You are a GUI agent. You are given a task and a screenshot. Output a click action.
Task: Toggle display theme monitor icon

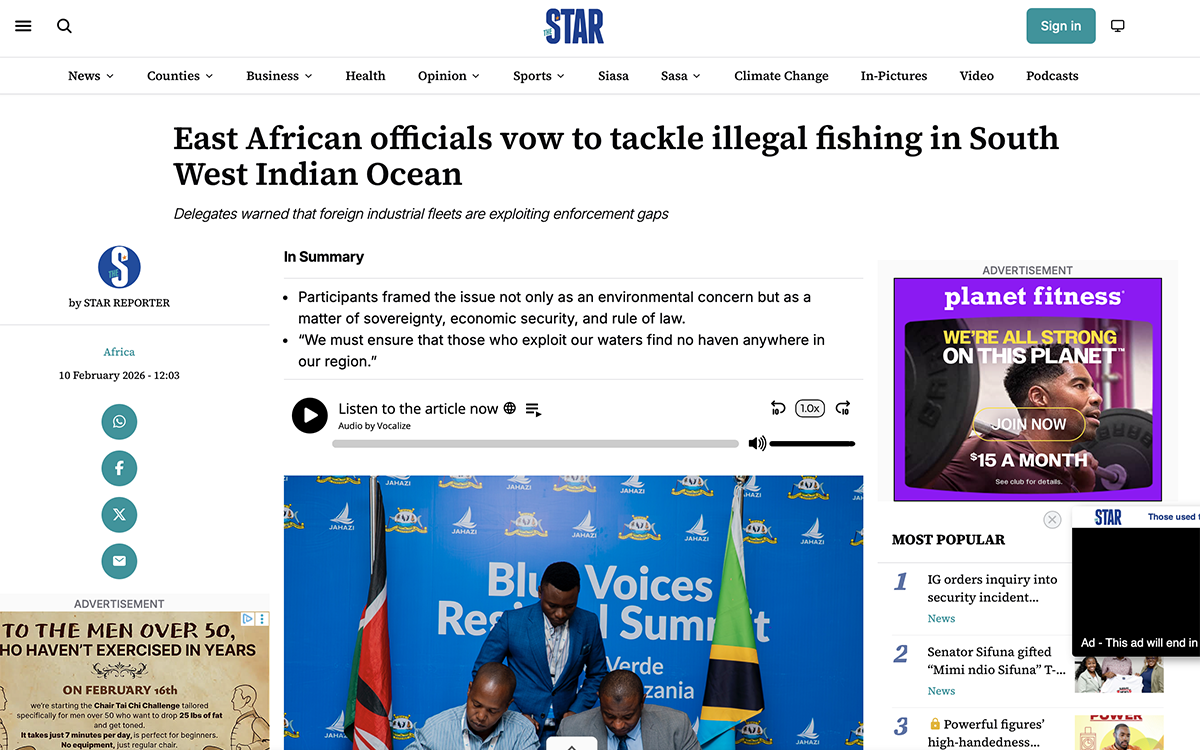pos(1118,26)
